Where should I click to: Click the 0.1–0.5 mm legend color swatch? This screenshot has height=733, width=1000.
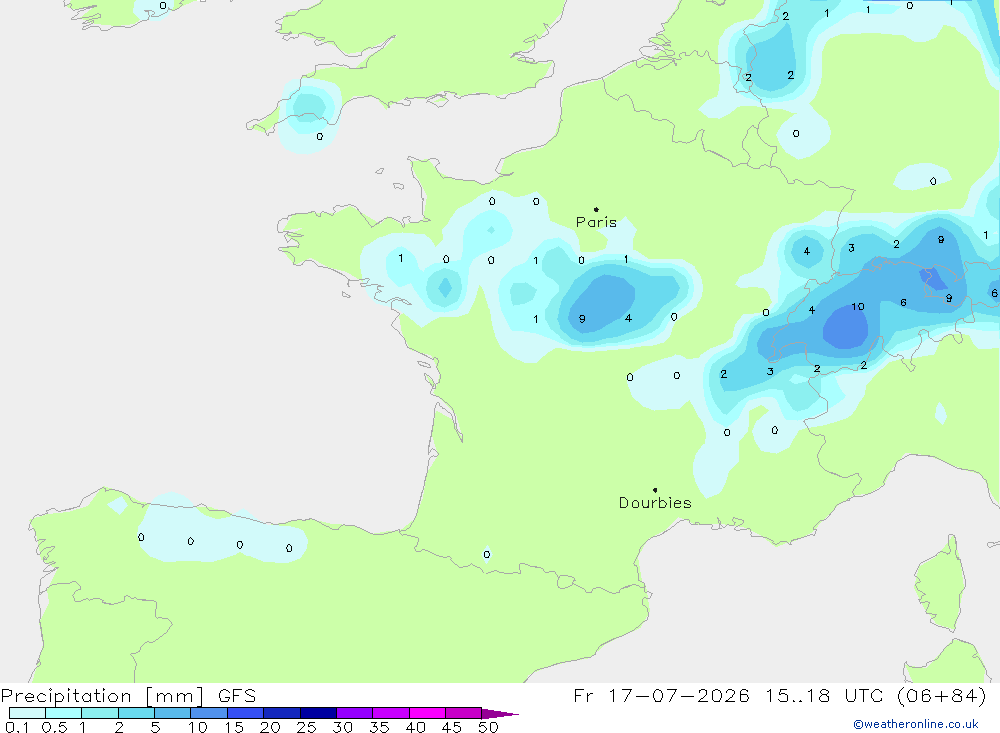[27, 713]
